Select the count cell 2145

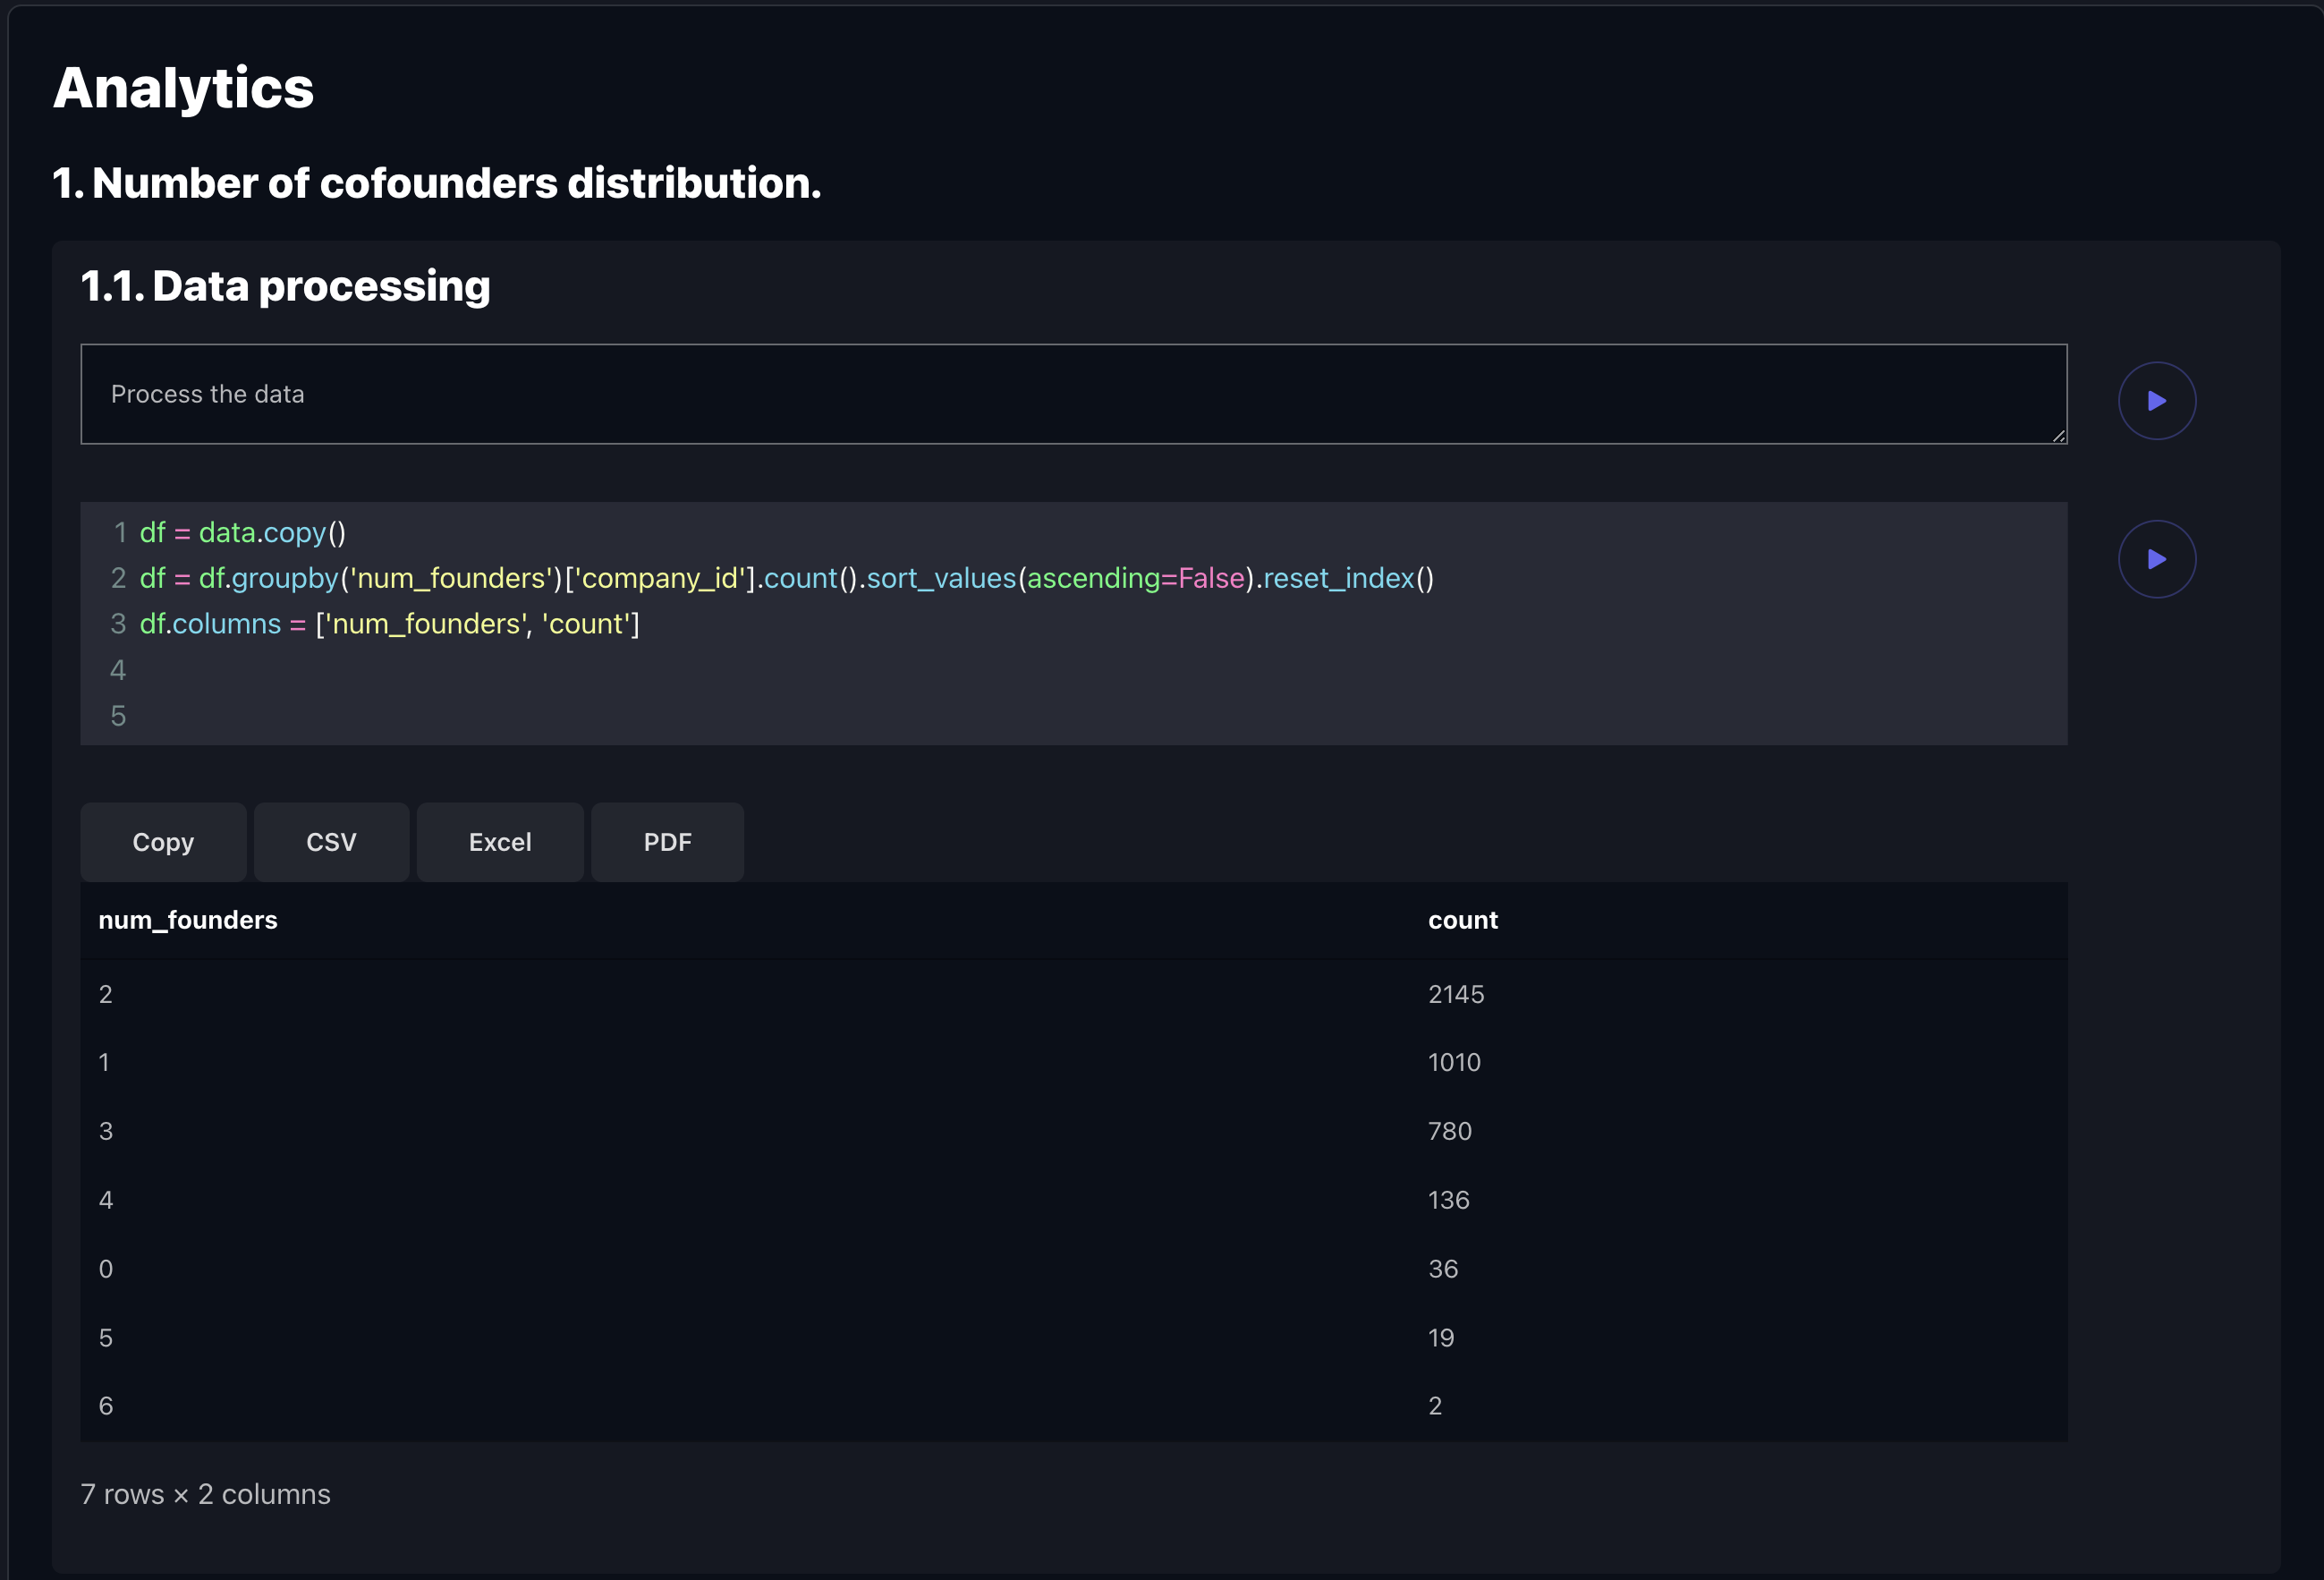(1456, 994)
